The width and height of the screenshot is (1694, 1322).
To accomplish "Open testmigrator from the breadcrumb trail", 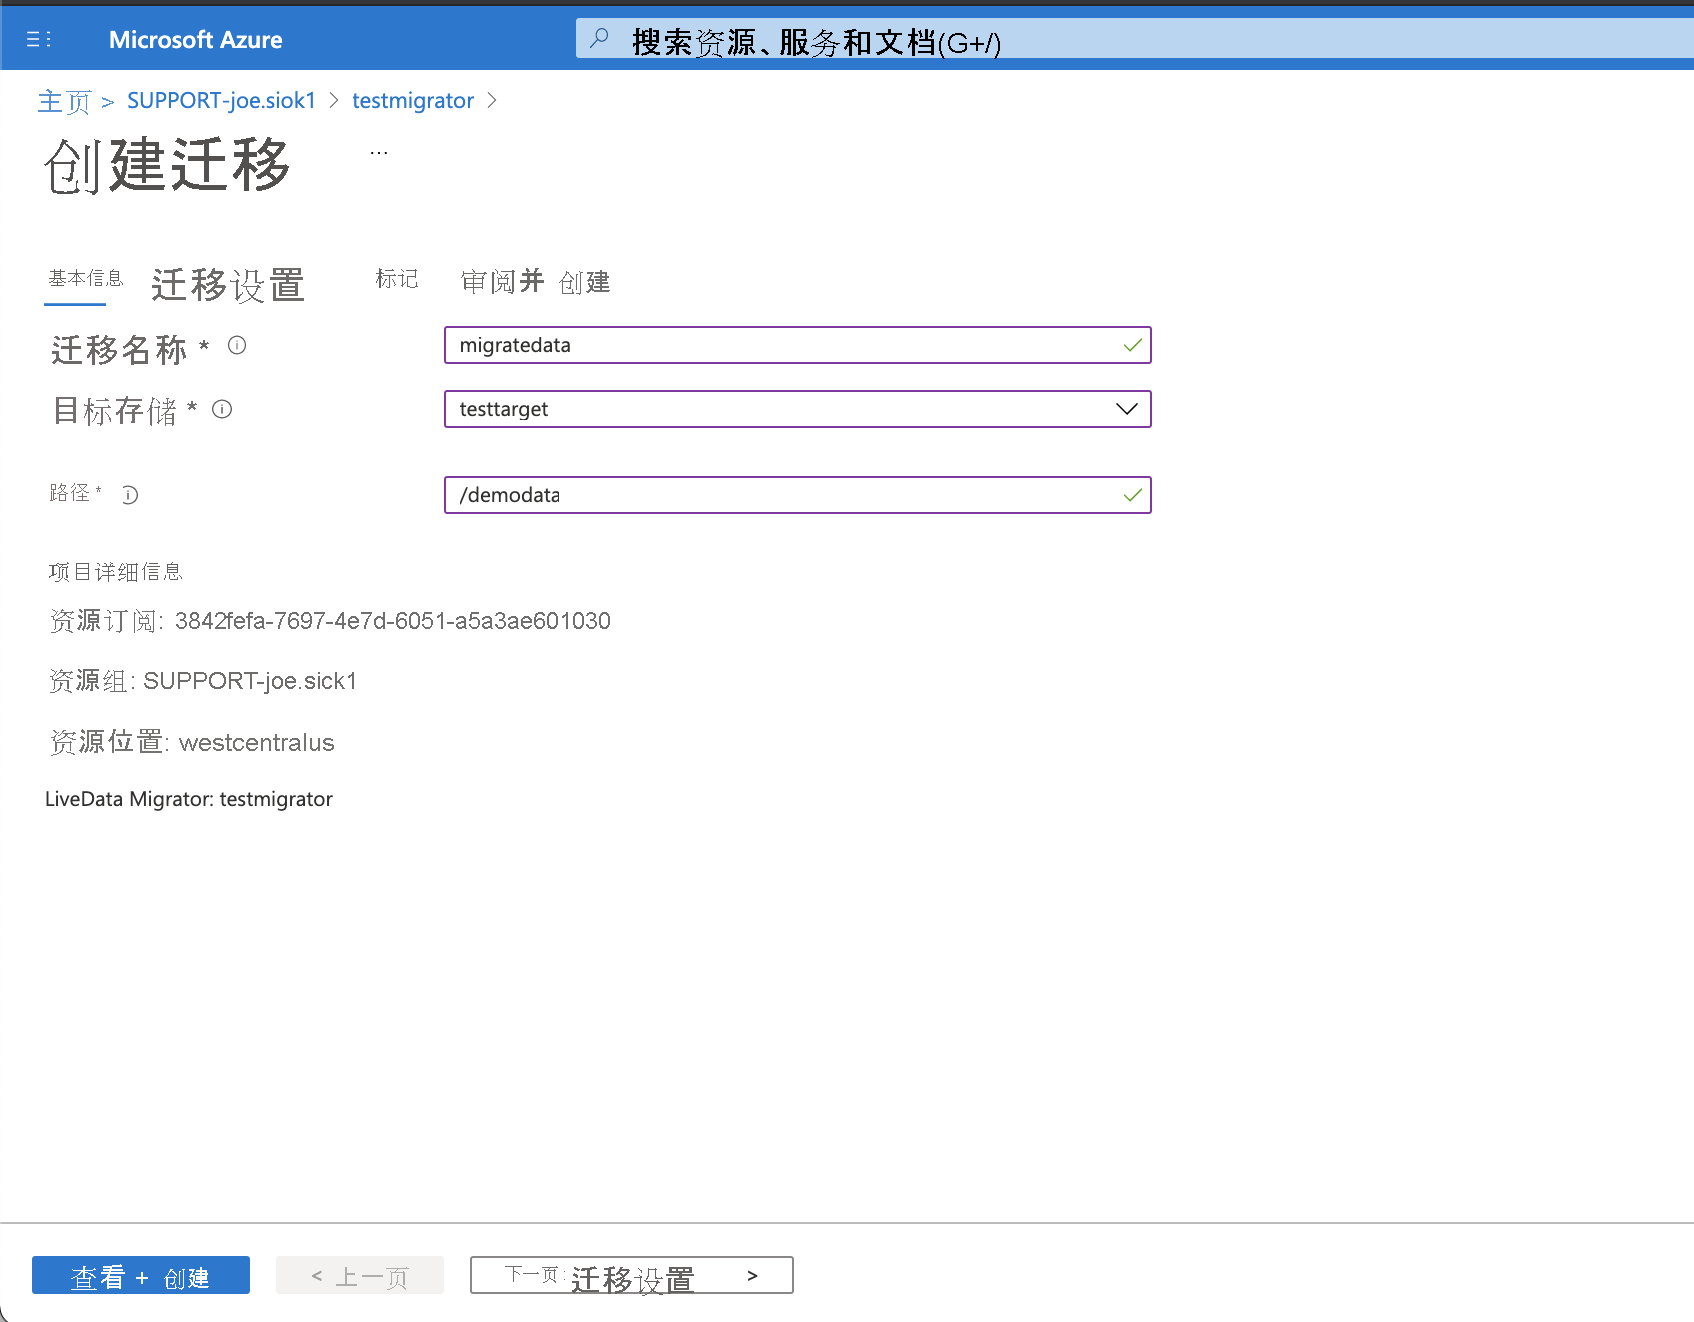I will [x=413, y=100].
